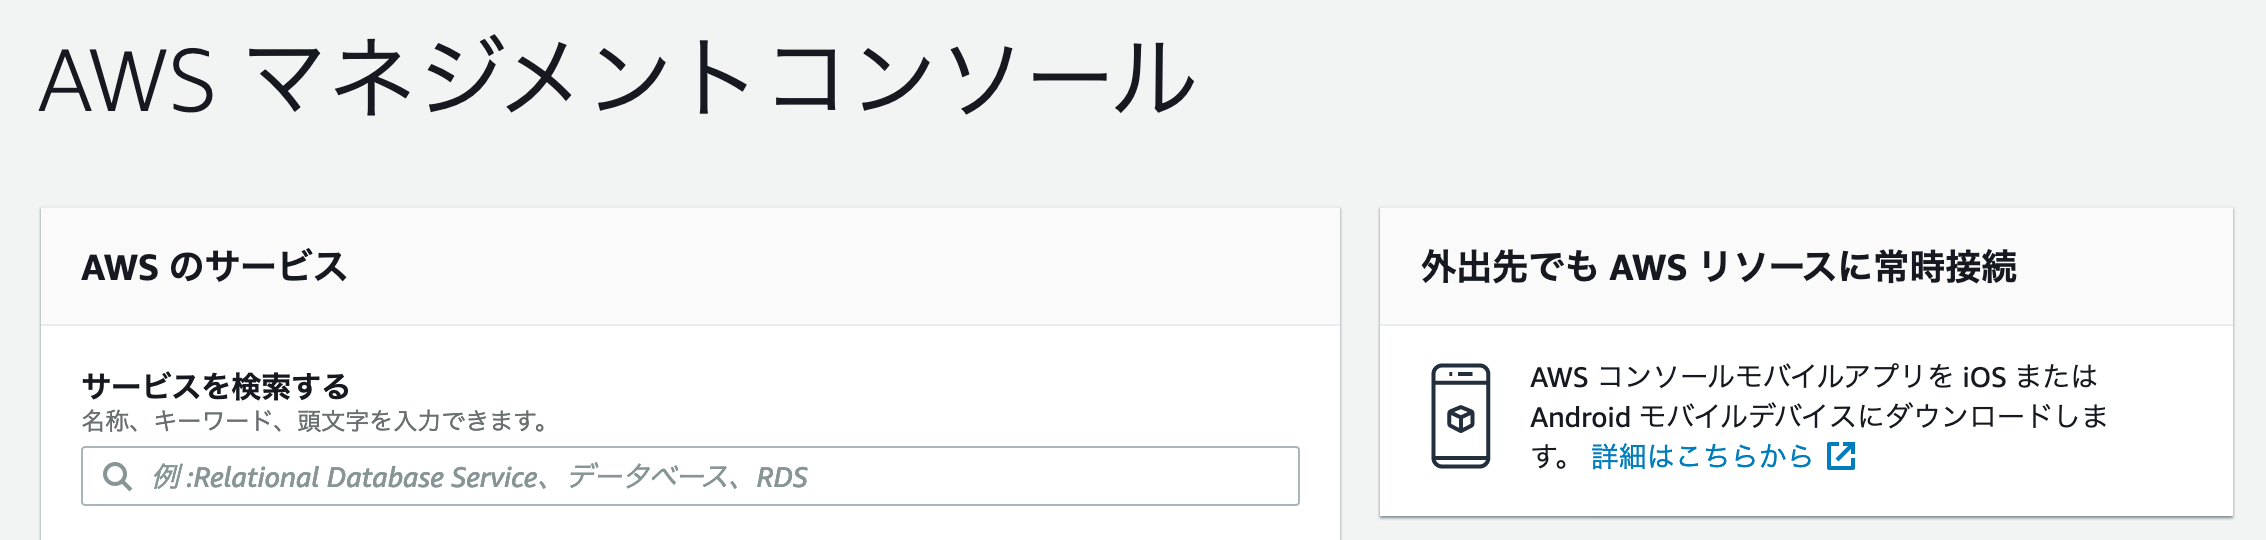Click the サービスを検索する label
Screen dimensions: 2266x540
[x=215, y=386]
